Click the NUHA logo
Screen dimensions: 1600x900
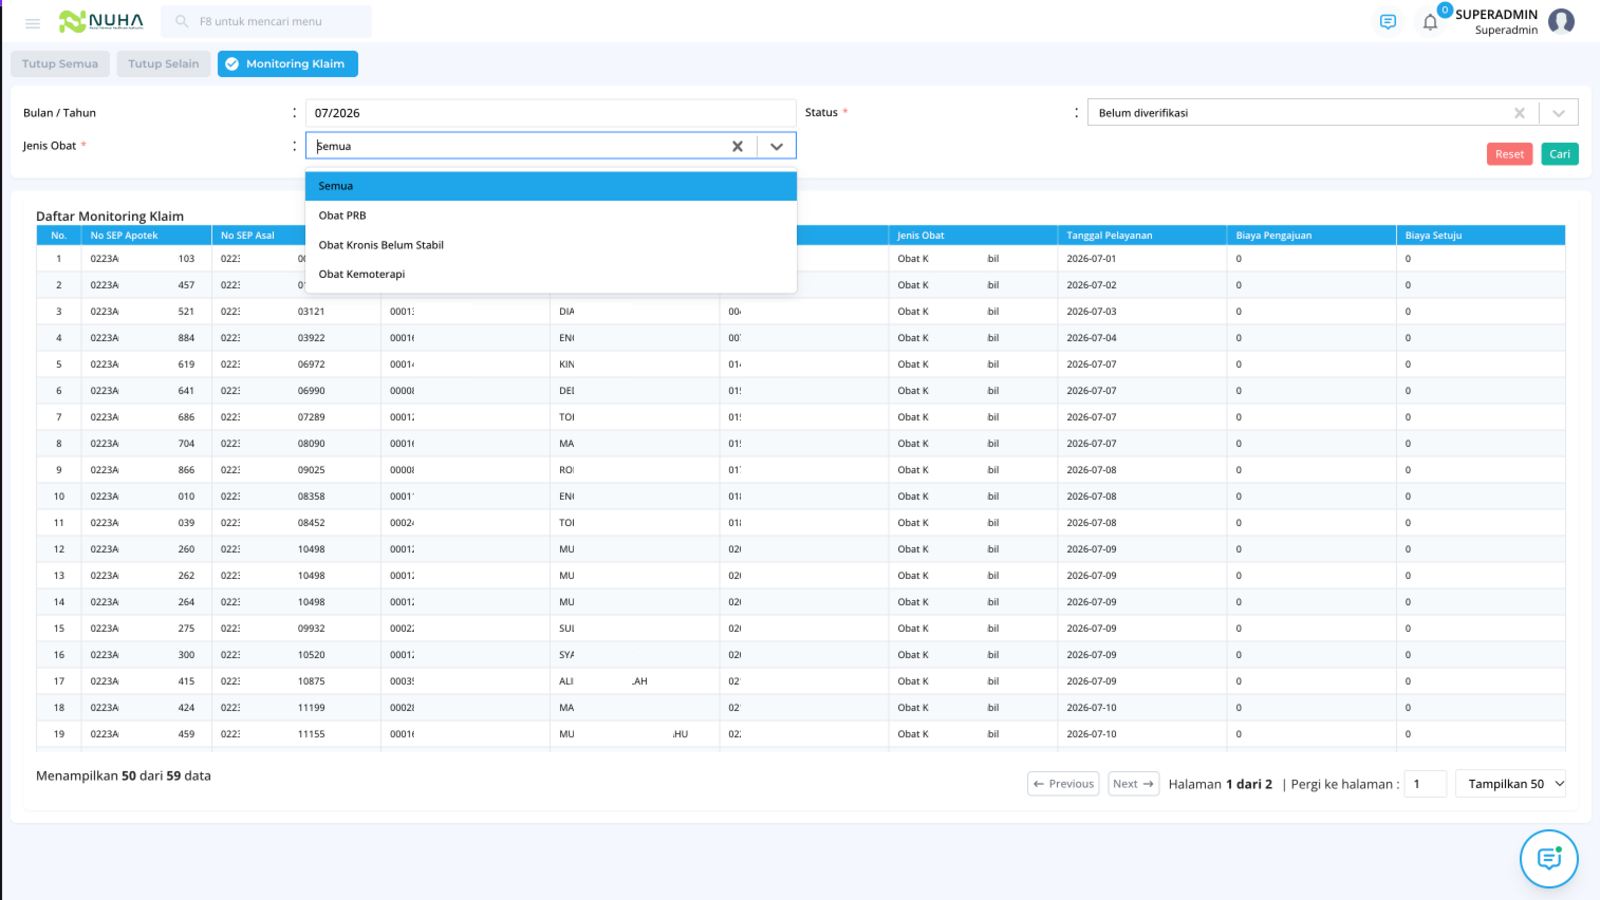101,21
